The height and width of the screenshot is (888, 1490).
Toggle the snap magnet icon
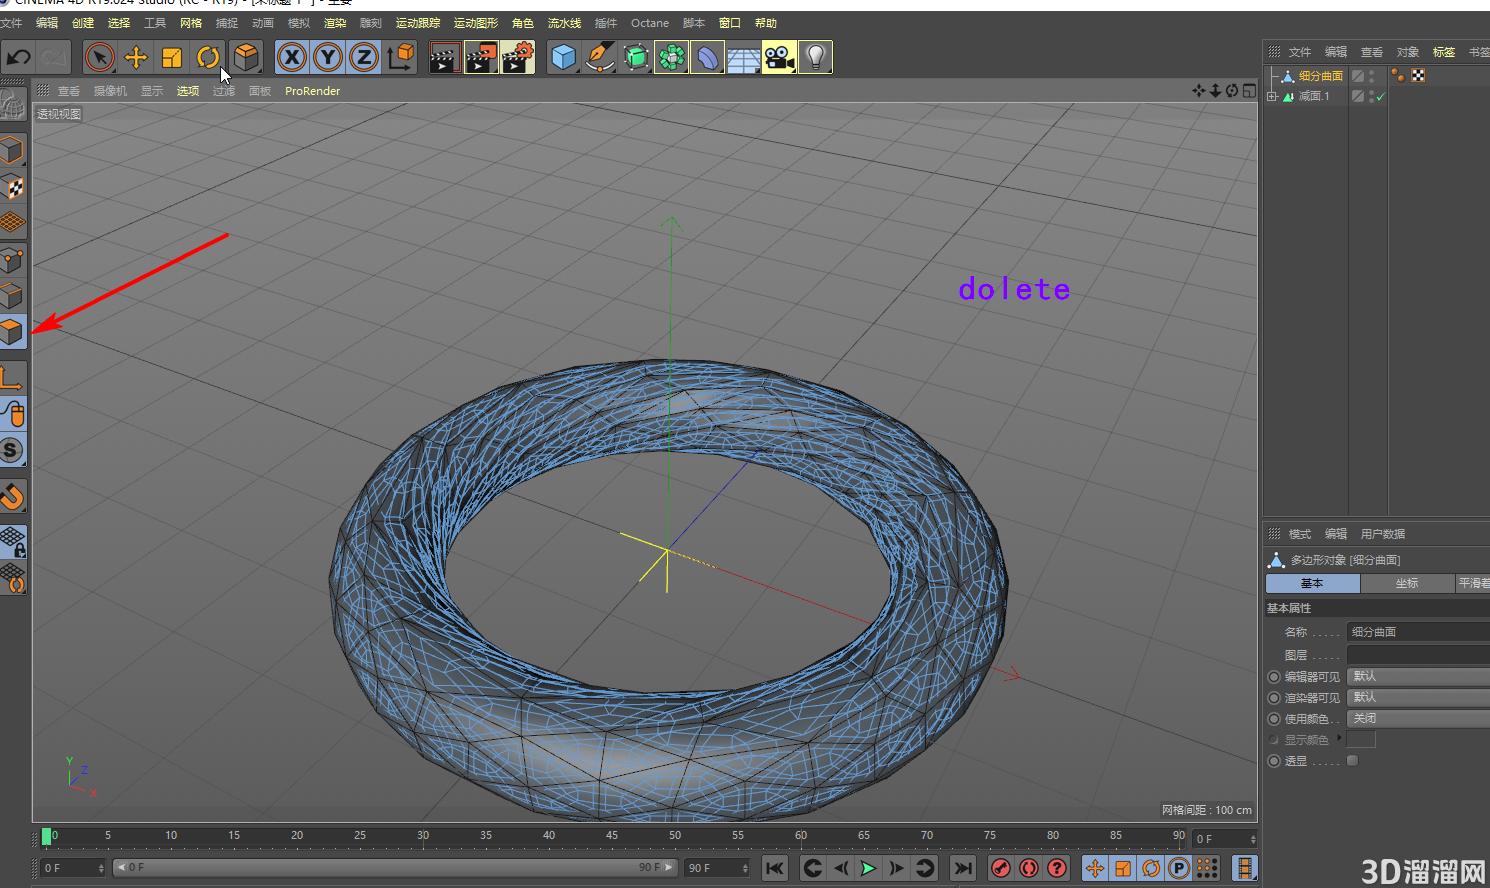click(12, 496)
